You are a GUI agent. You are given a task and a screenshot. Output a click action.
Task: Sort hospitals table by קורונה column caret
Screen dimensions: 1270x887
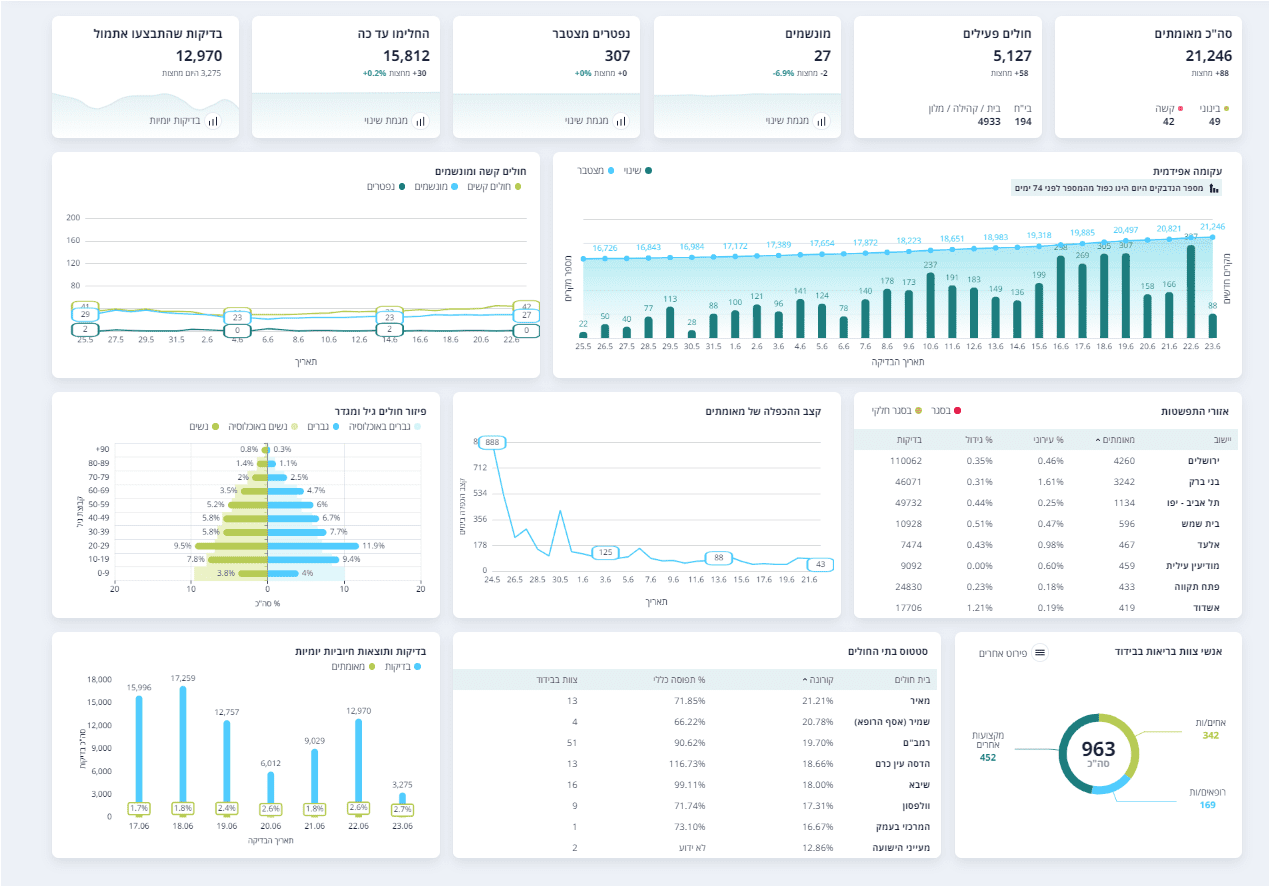[806, 680]
